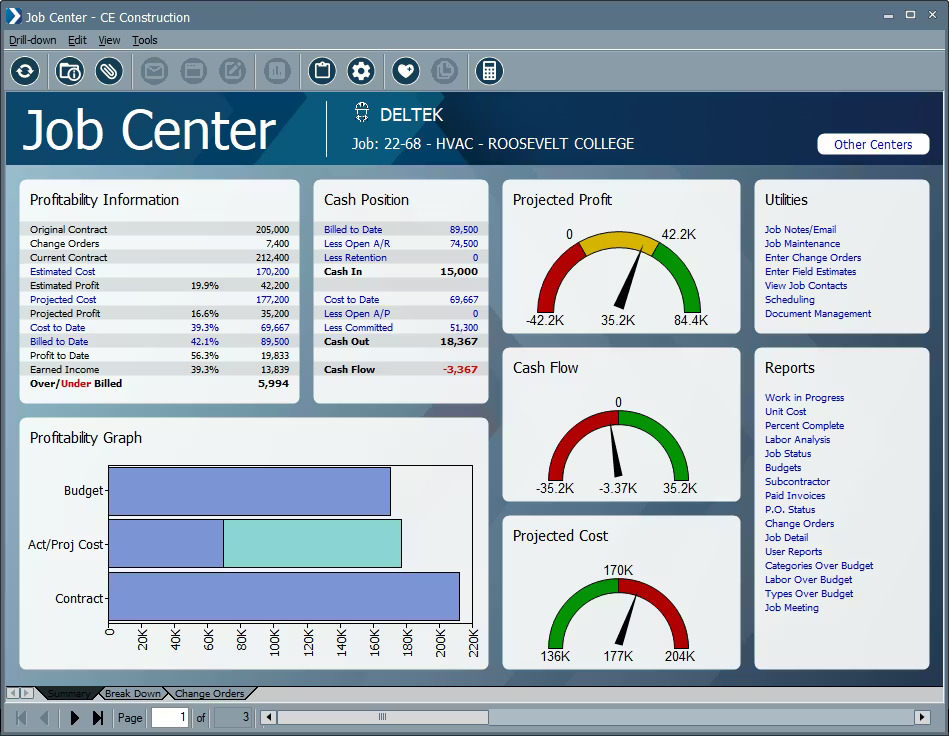The height and width of the screenshot is (736, 949).
Task: Open the calculator toolbar icon
Action: point(489,71)
